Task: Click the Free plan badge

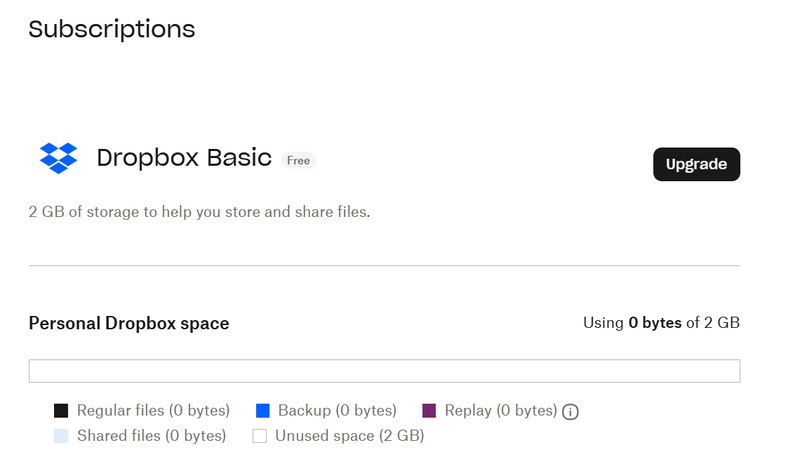Action: tap(298, 160)
